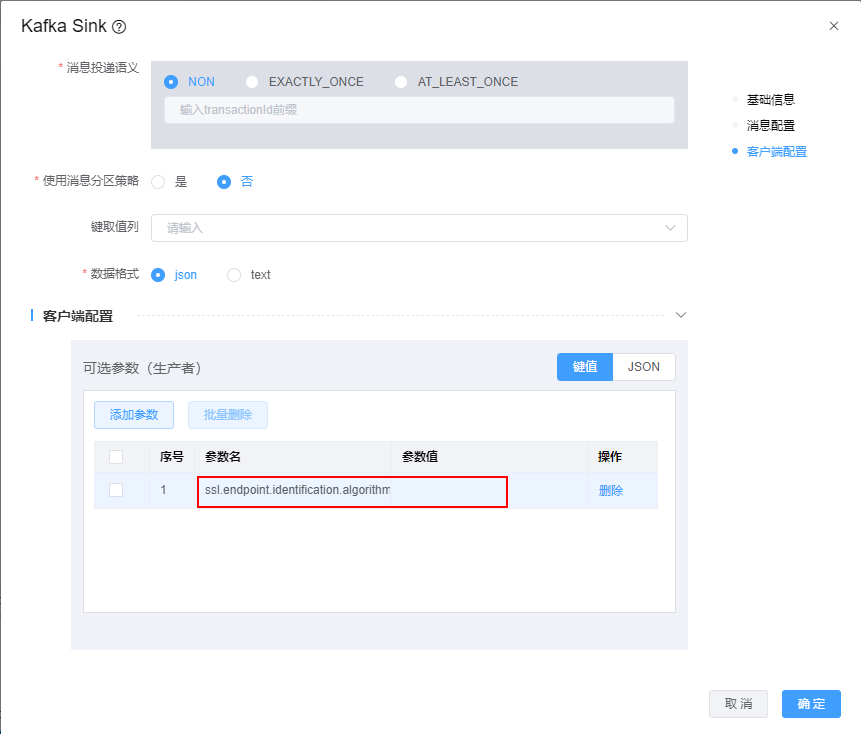Switch to the 键值 tab
The image size is (861, 734).
point(585,367)
